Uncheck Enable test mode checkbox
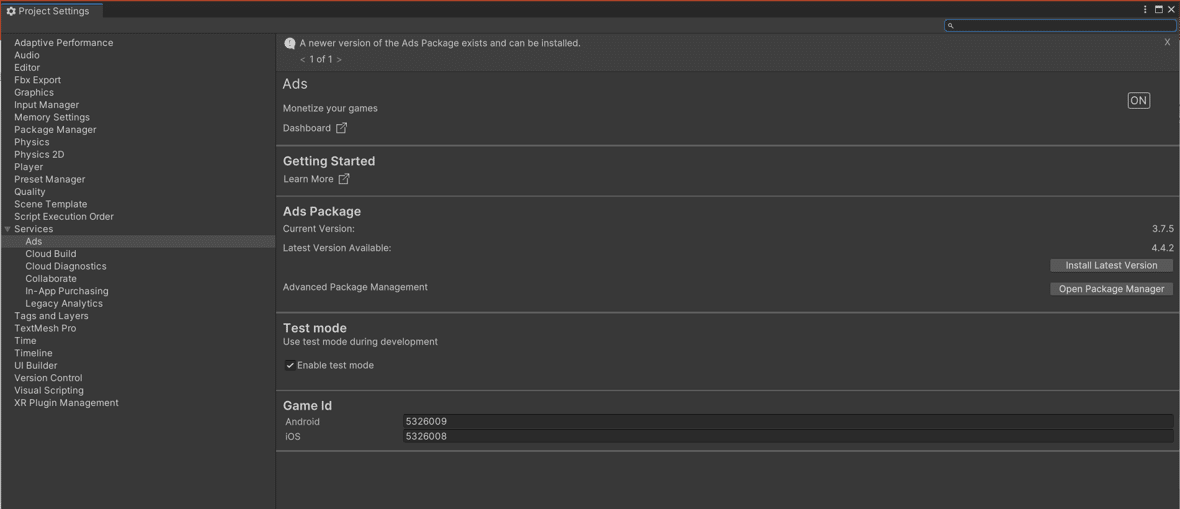Viewport: 1180px width, 509px height. pos(290,365)
